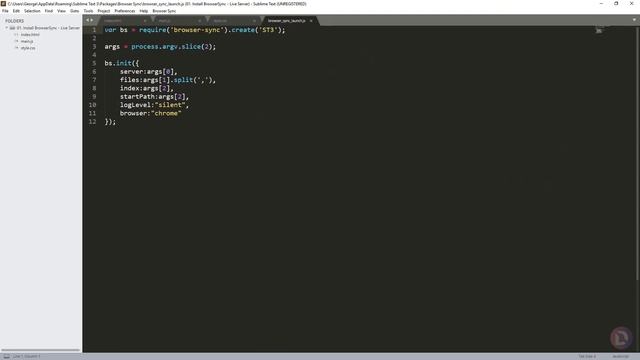The width and height of the screenshot is (640, 360).
Task: Click 'server:args[0]' on line 6
Action: coord(147,72)
